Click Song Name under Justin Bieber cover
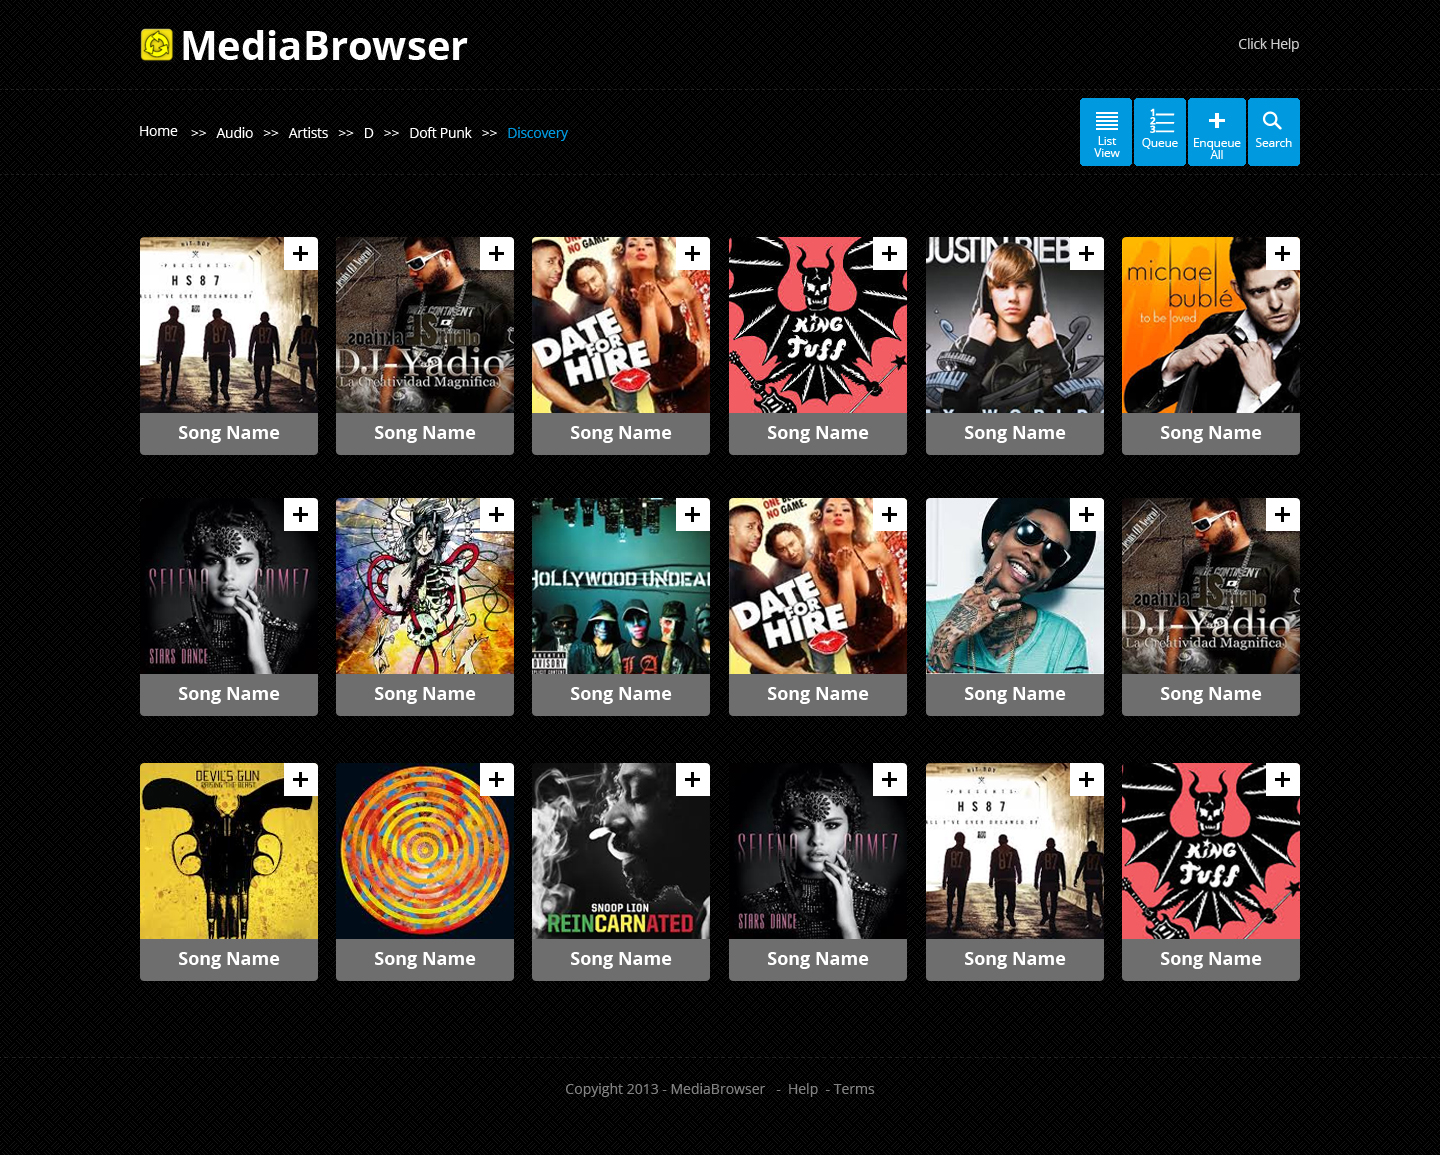This screenshot has height=1155, width=1440. pos(1015,433)
